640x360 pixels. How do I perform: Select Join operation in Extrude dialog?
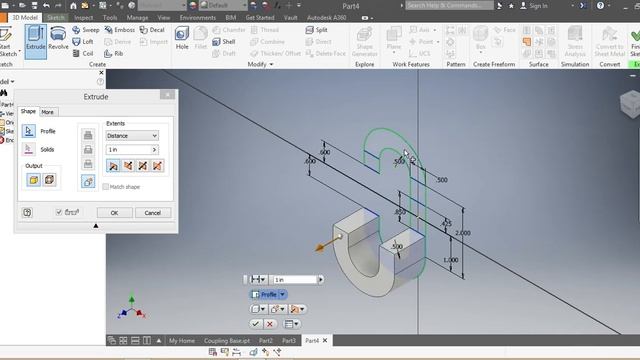pos(88,135)
